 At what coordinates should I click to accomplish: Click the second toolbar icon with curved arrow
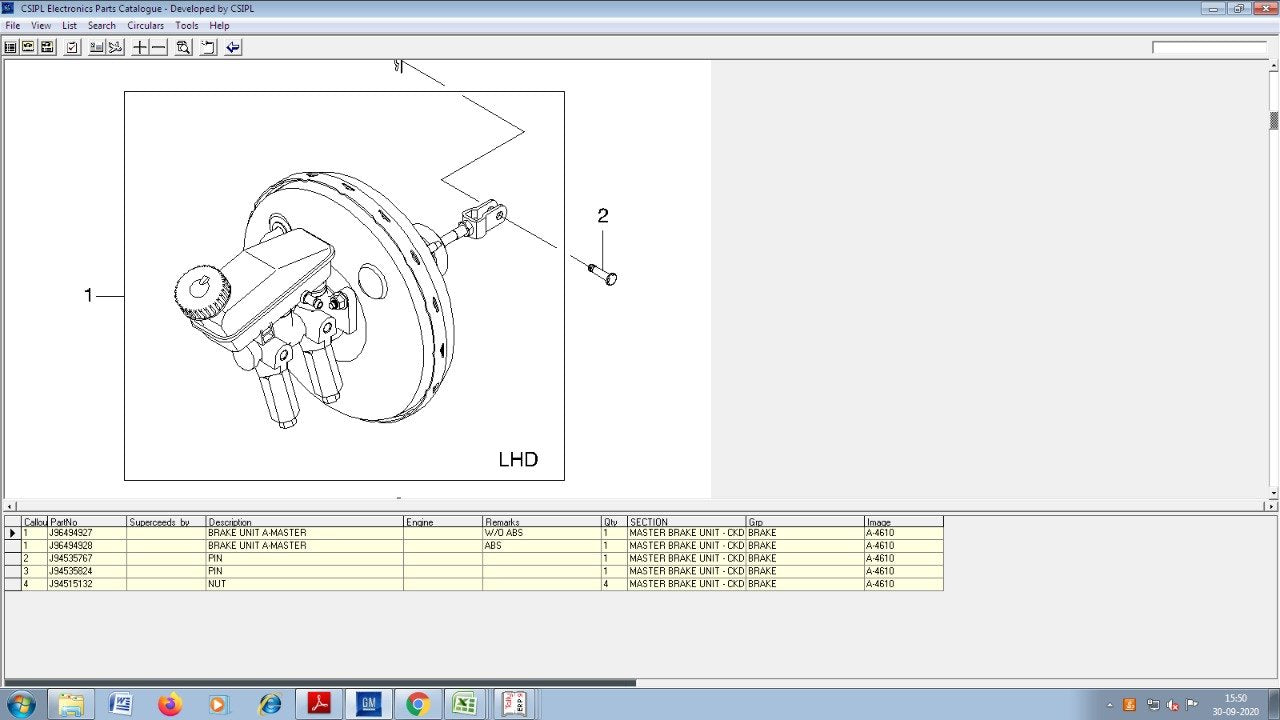(x=28, y=47)
